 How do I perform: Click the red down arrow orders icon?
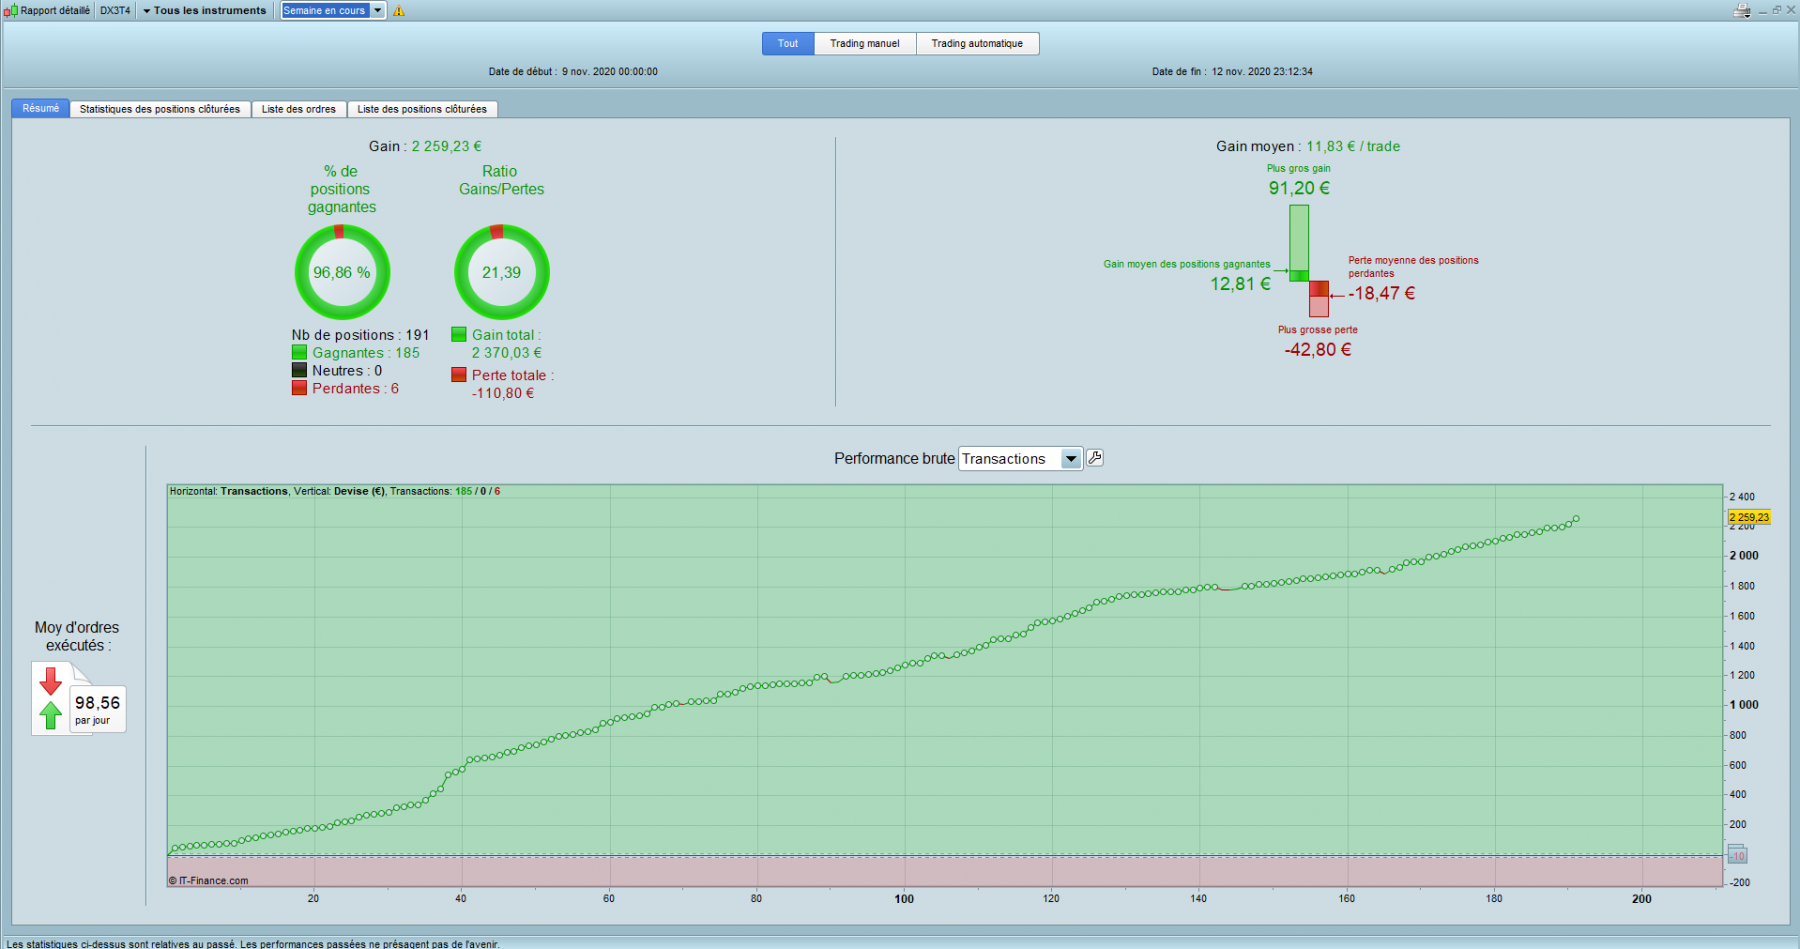pos(50,681)
